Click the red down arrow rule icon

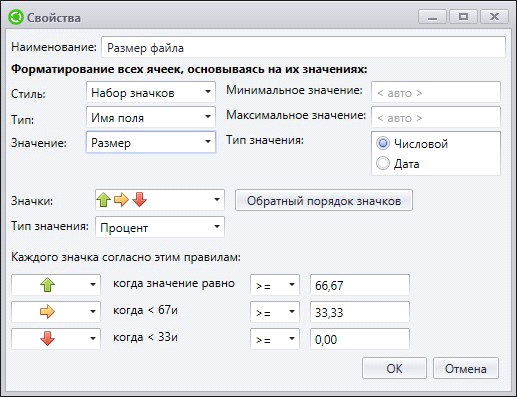47,339
